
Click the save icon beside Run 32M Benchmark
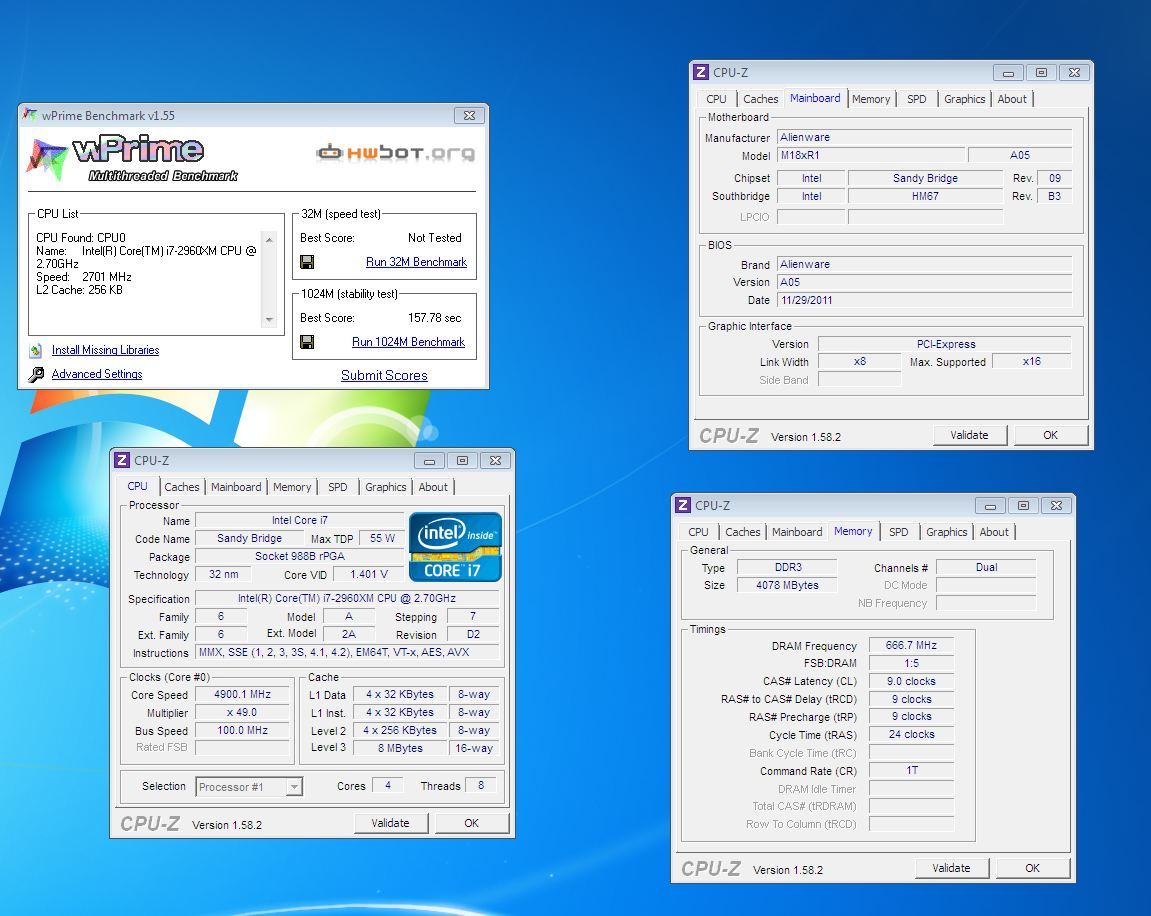click(307, 262)
